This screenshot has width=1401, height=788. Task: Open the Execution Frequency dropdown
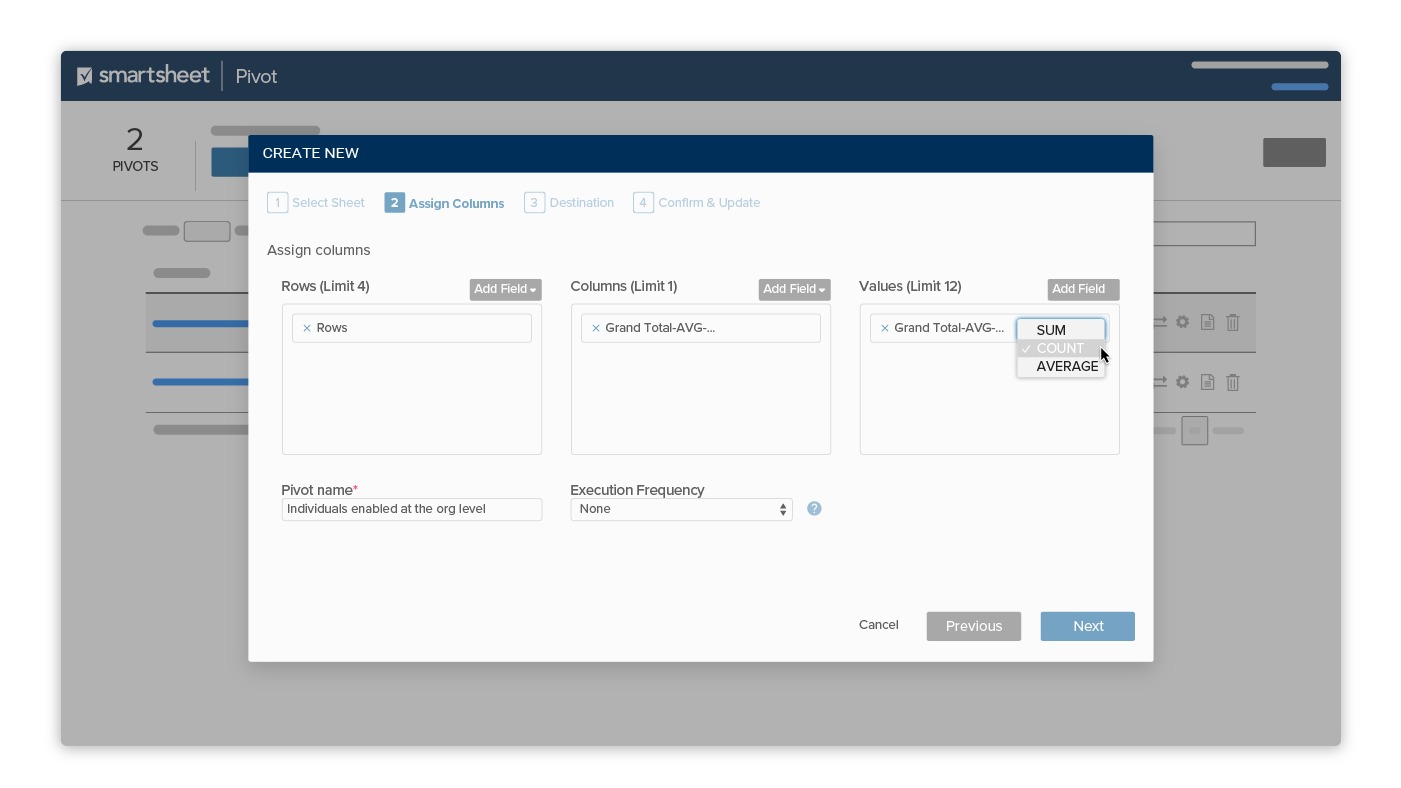pos(681,509)
